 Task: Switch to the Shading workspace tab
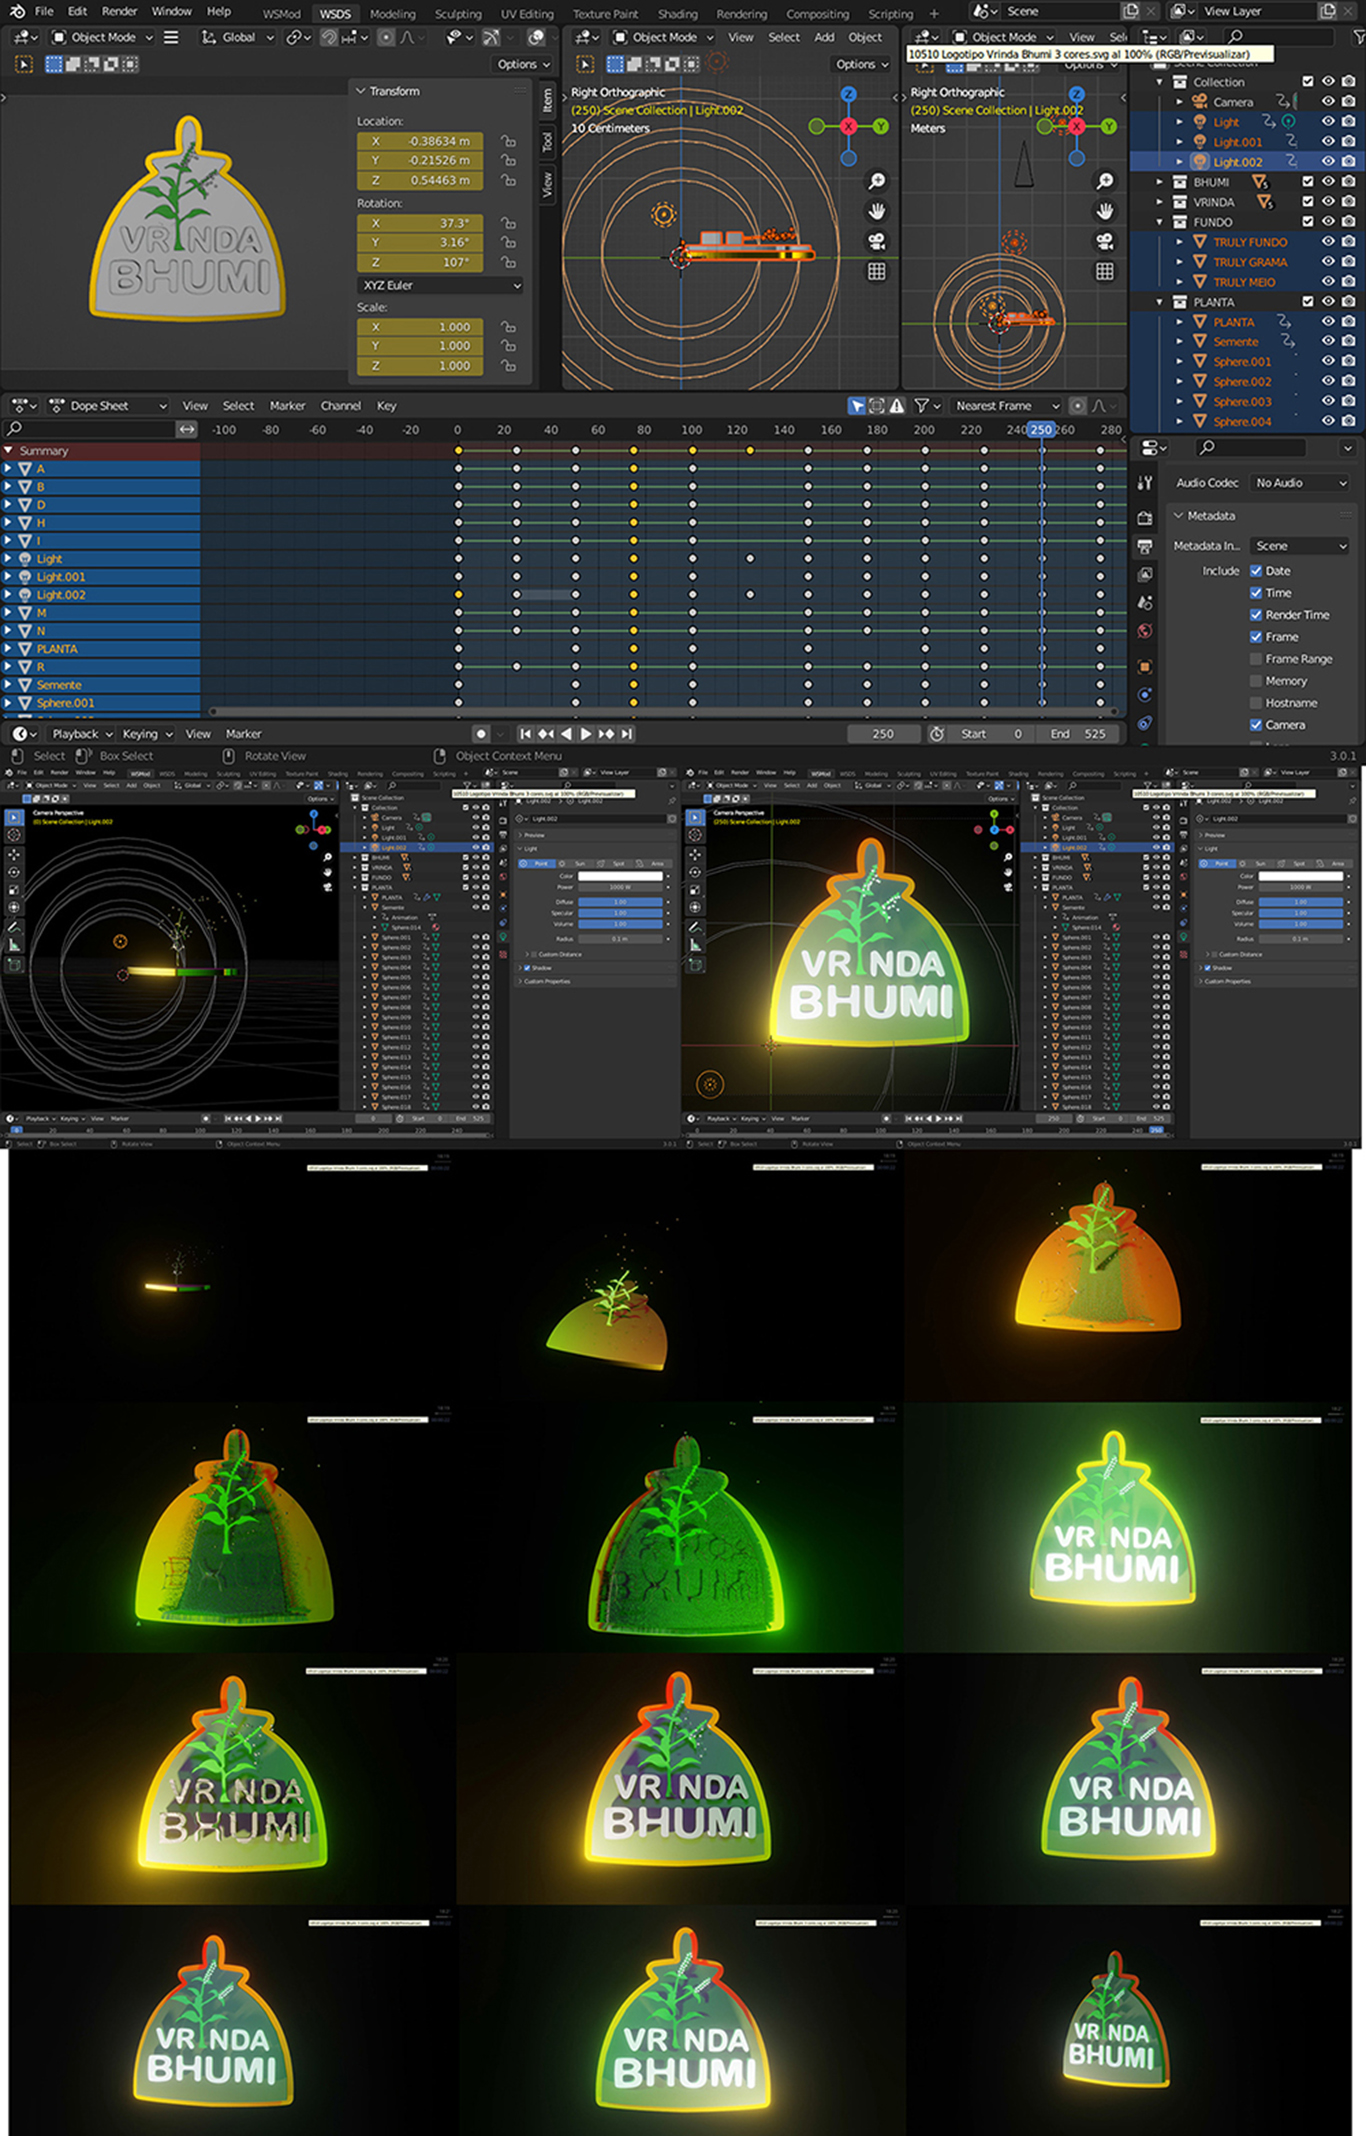click(677, 14)
